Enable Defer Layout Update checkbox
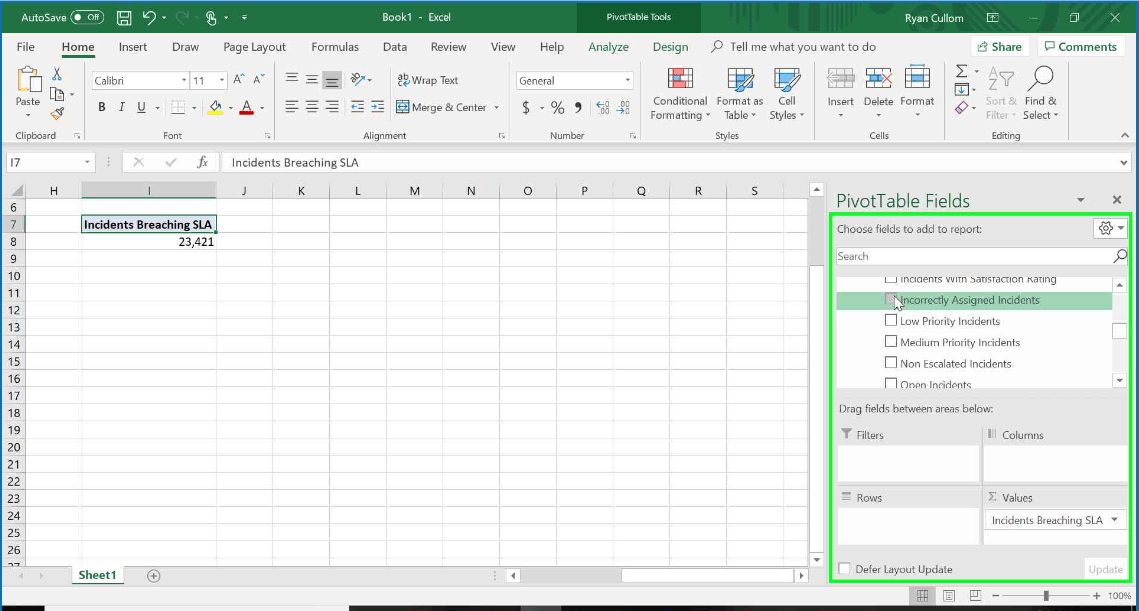 point(844,569)
